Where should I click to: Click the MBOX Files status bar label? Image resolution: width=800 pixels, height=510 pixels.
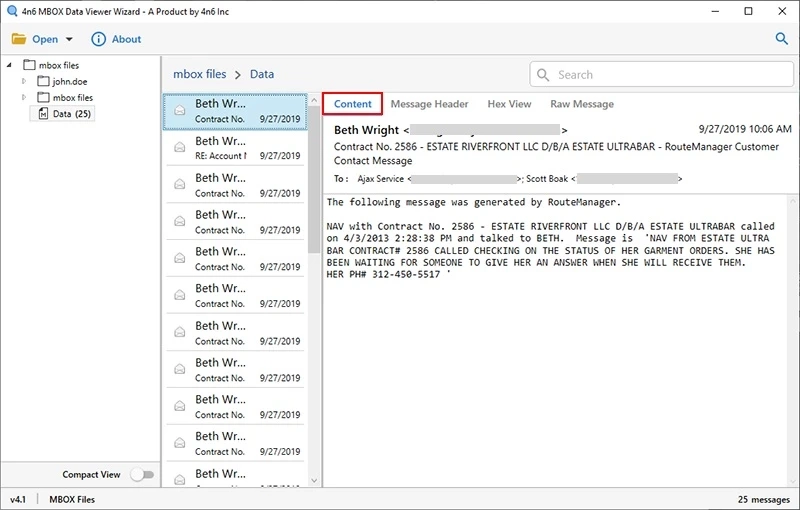point(72,499)
